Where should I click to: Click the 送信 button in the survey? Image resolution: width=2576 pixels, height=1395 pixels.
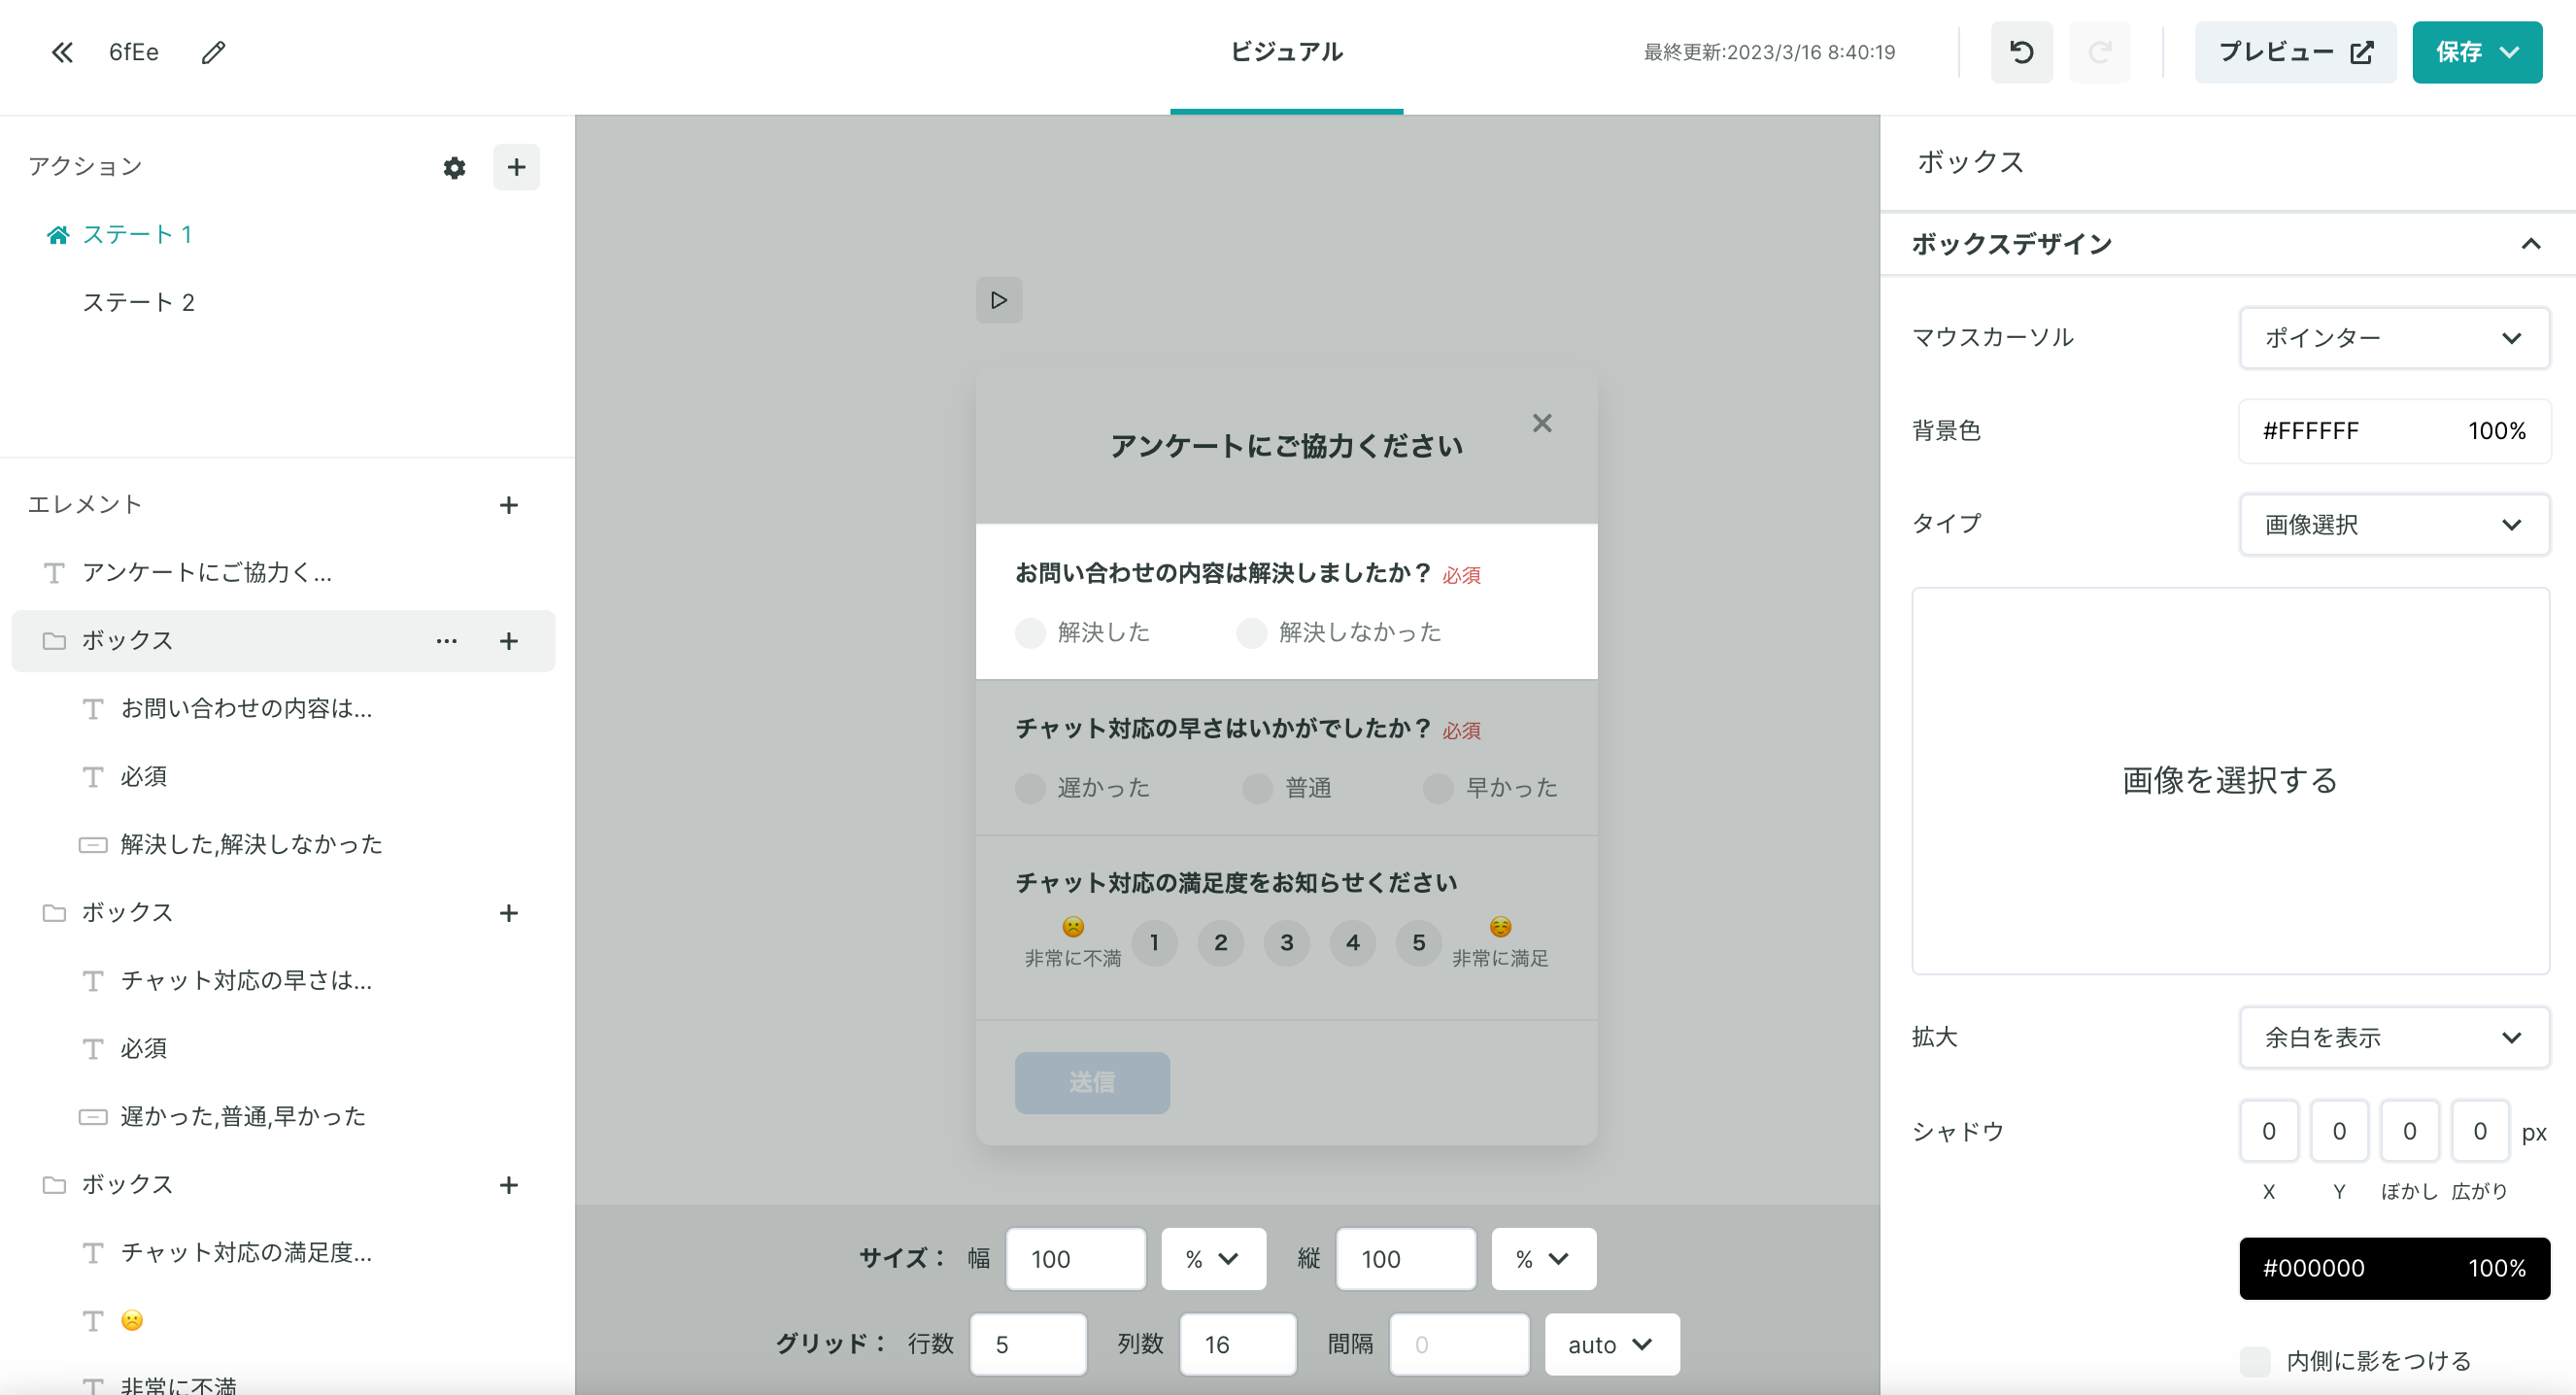1092,1082
